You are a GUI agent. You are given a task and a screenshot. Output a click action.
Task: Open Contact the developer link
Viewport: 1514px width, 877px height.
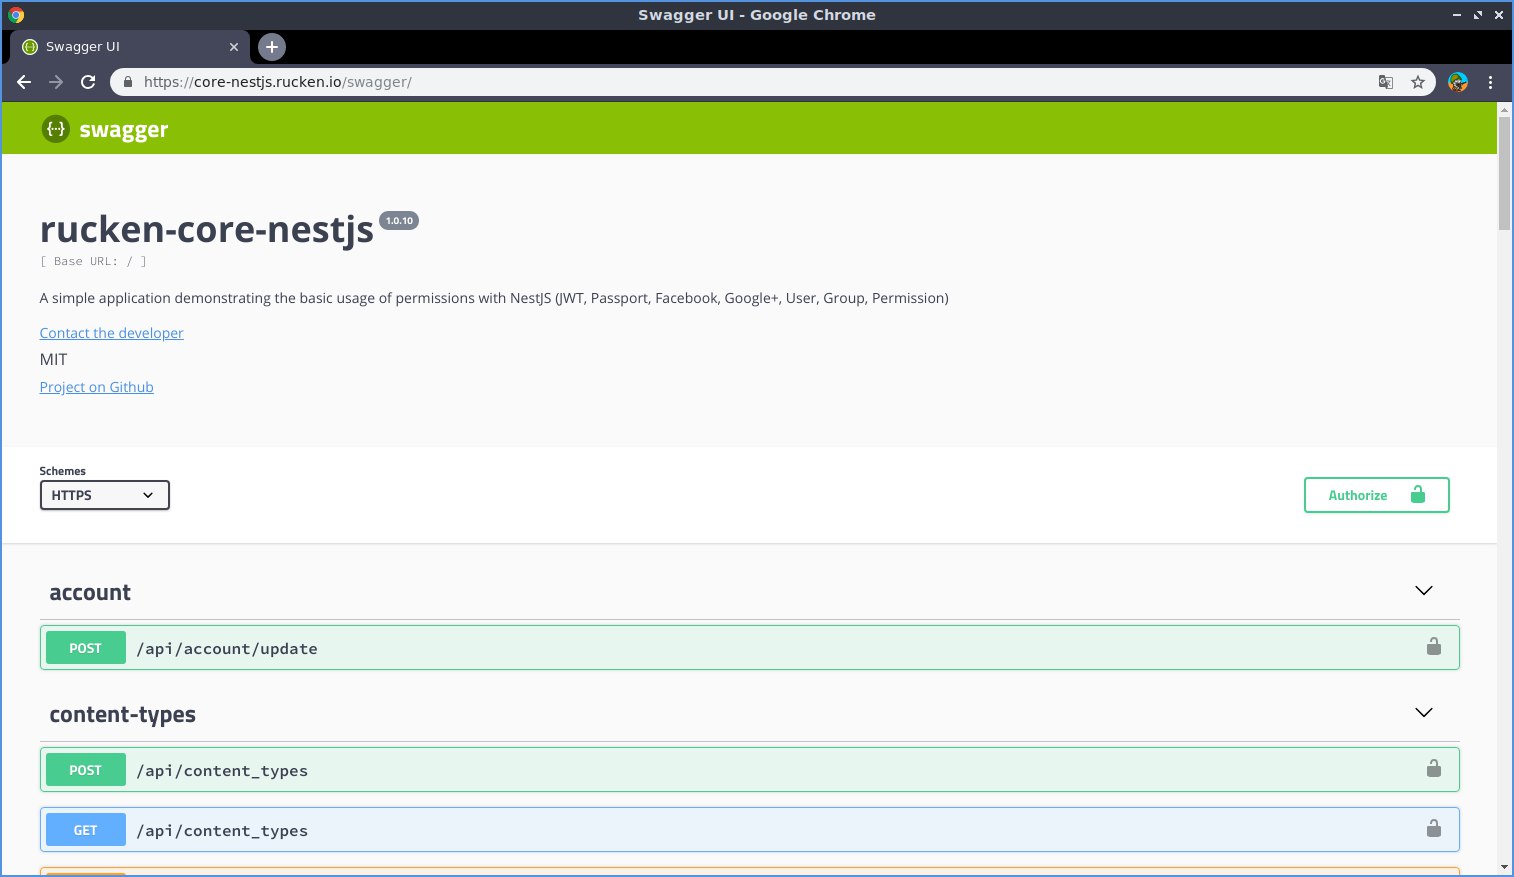pos(112,333)
